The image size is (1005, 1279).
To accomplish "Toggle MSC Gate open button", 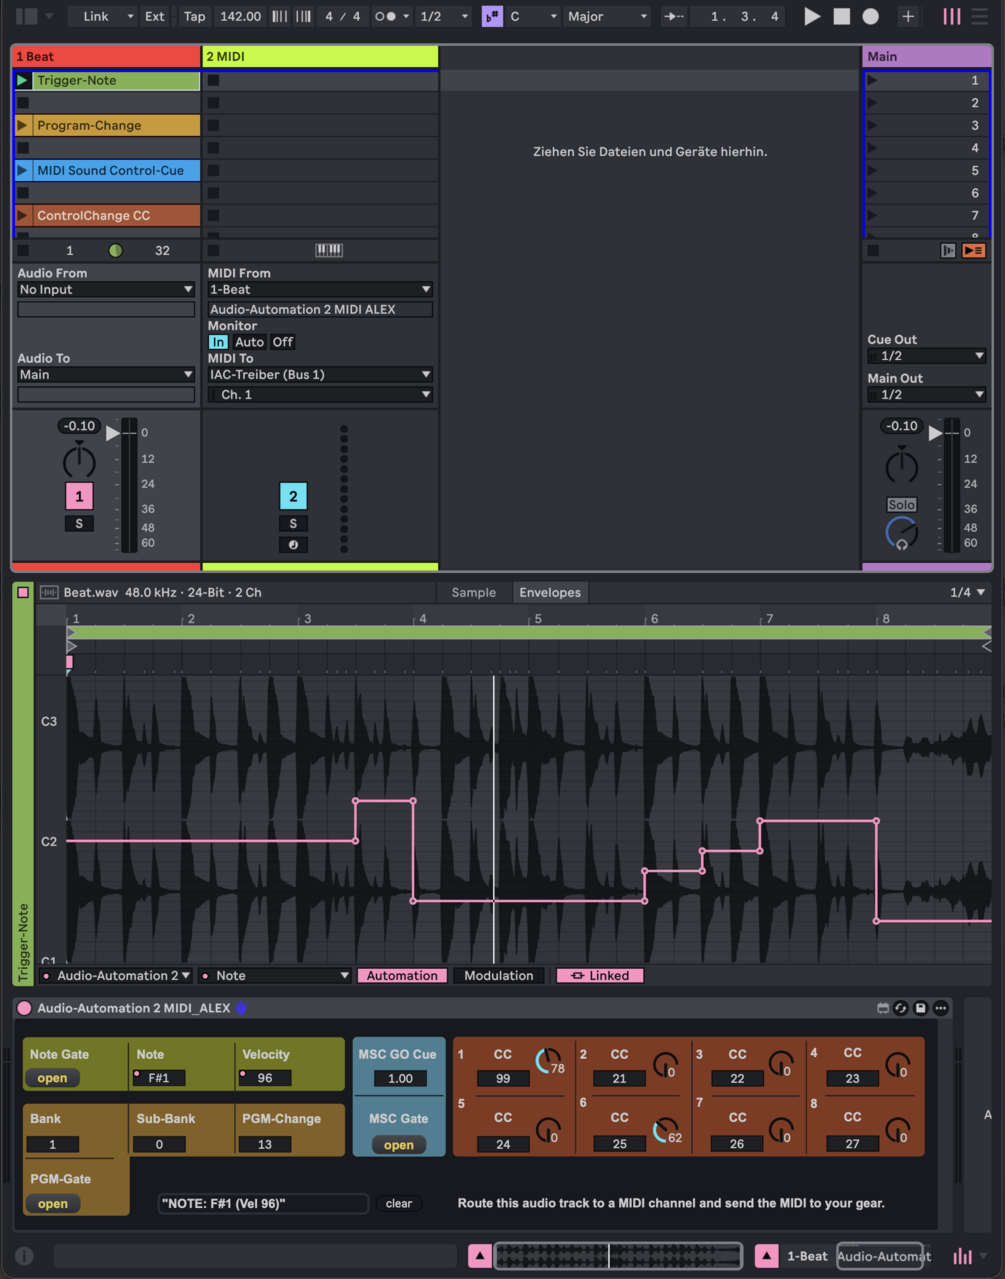I will pyautogui.click(x=399, y=1145).
